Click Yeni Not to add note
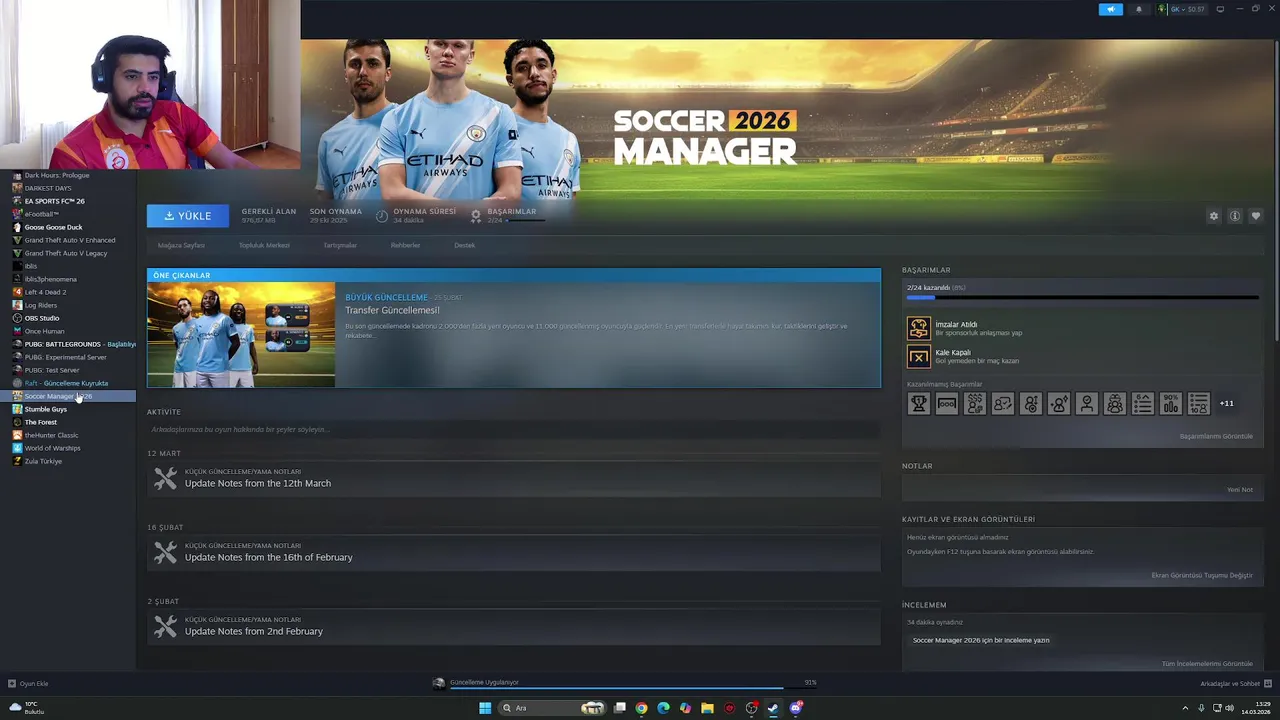The height and width of the screenshot is (720, 1280). point(1240,489)
